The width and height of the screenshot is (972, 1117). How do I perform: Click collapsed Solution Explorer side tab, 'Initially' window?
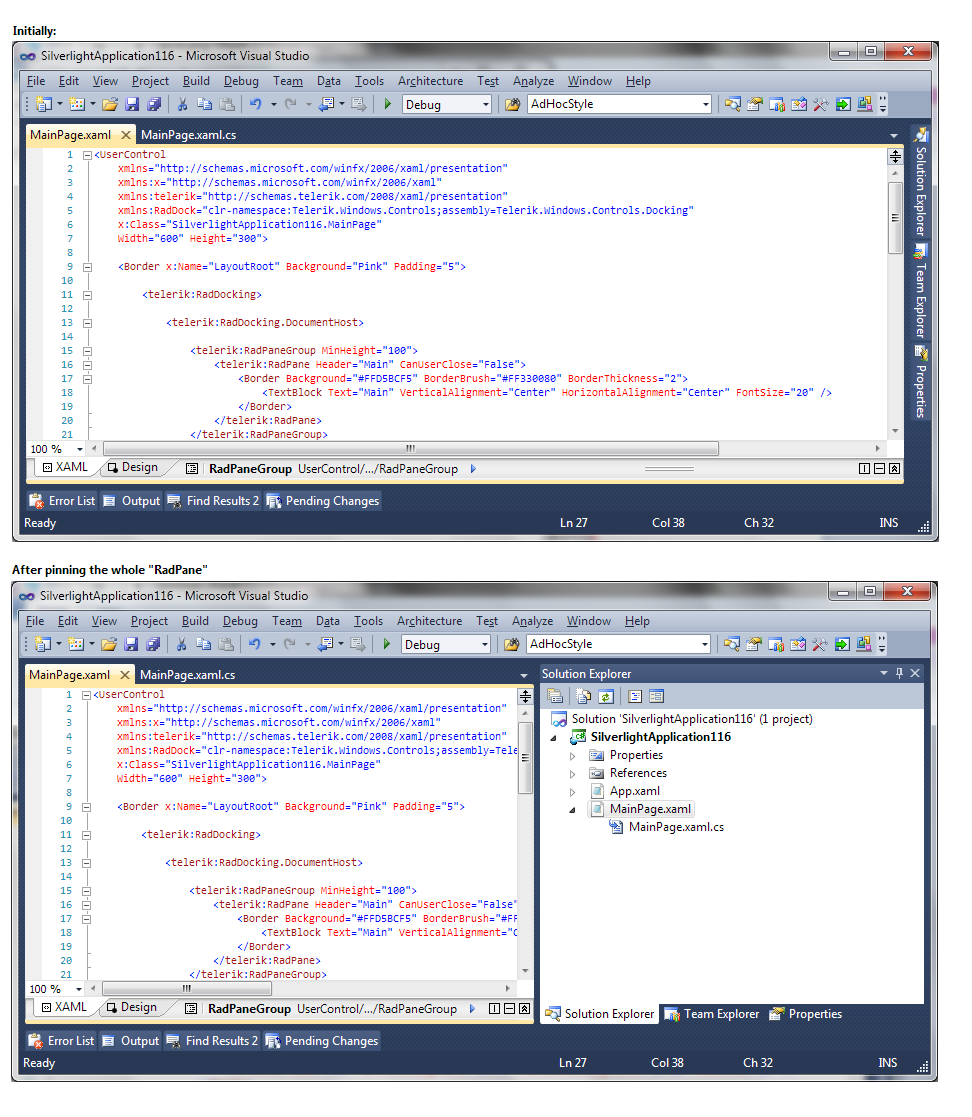pyautogui.click(x=921, y=182)
